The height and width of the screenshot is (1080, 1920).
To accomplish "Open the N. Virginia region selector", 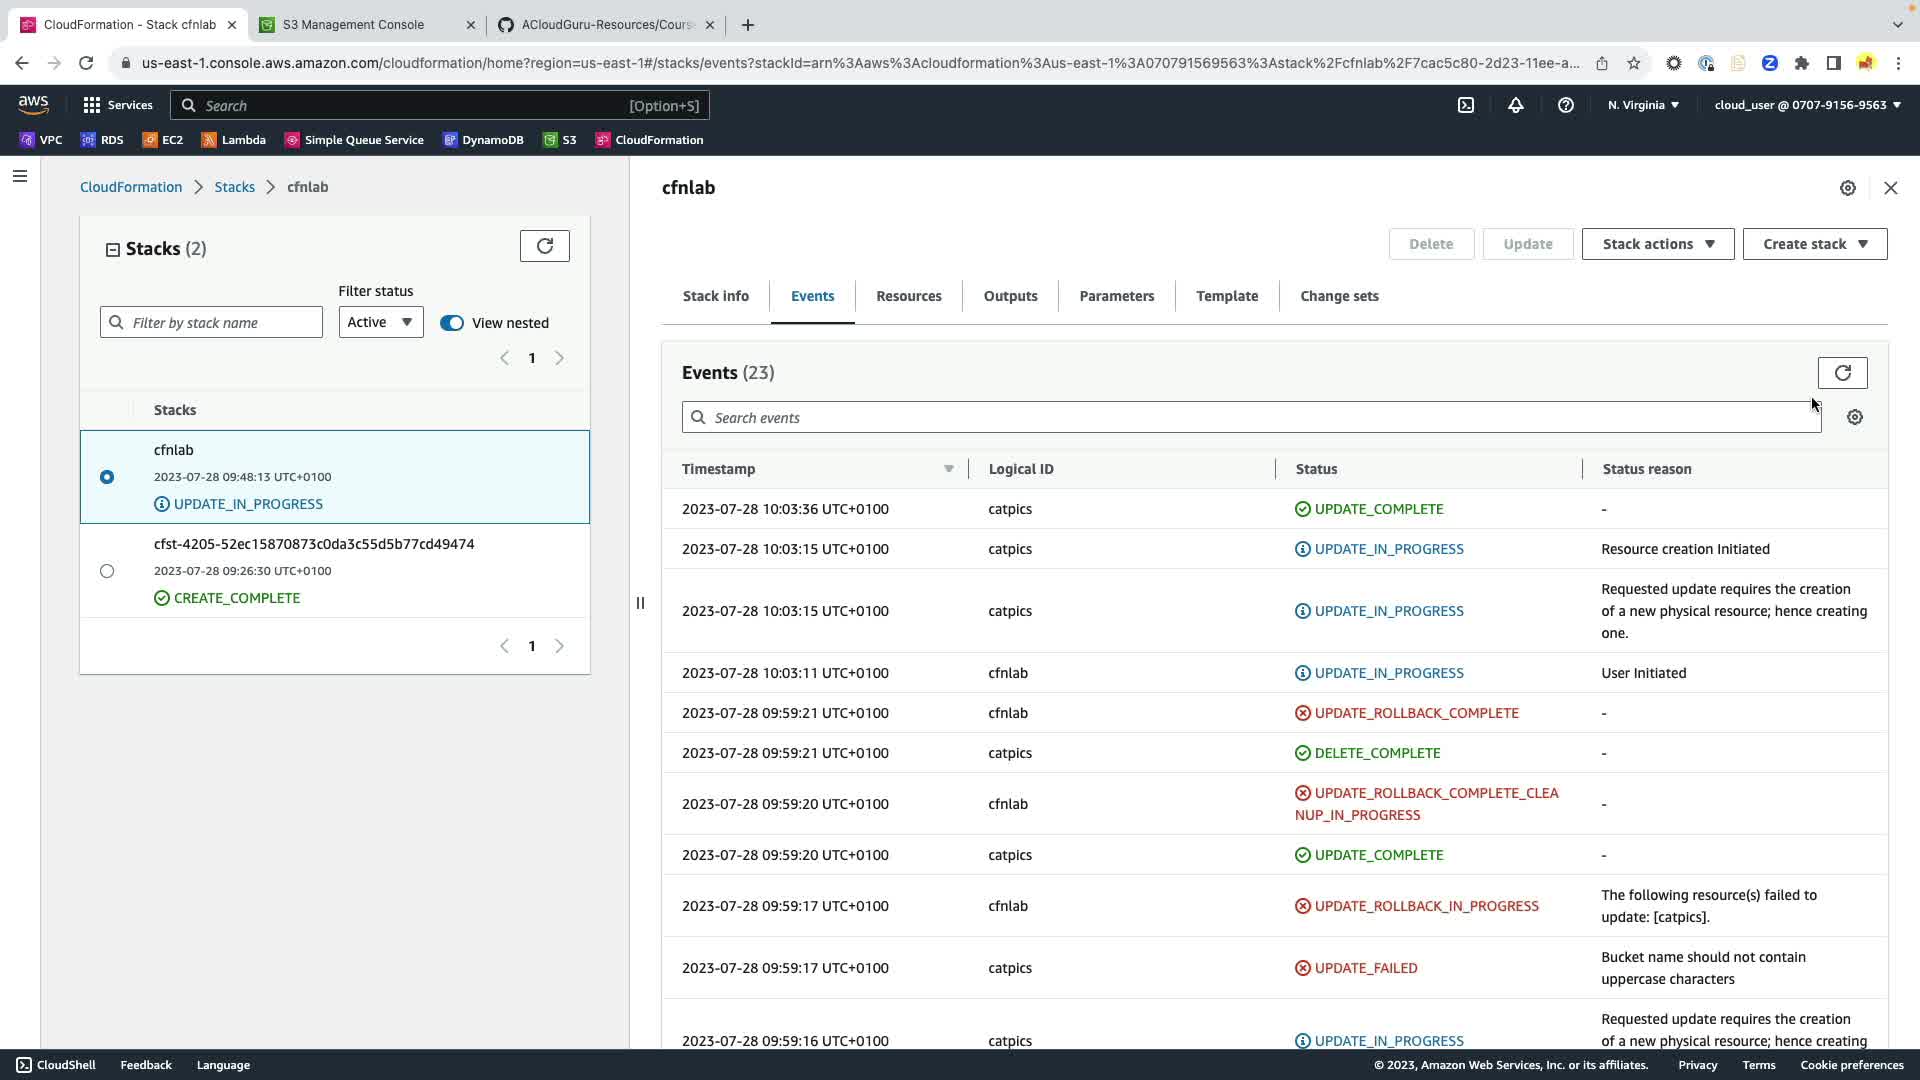I will pyautogui.click(x=1643, y=105).
